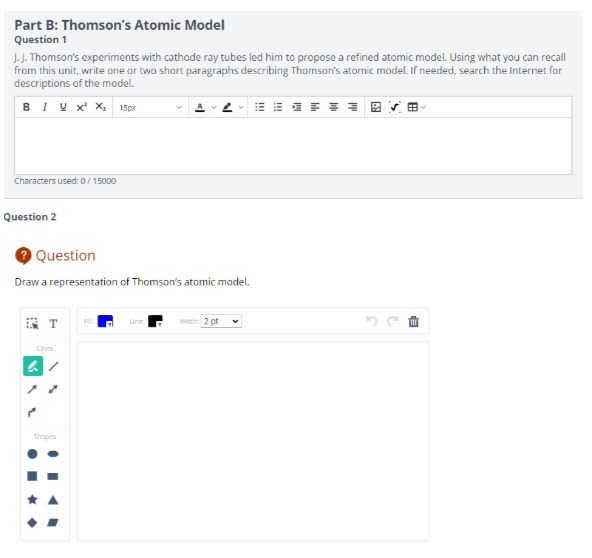Click the orange question mark icon
Screen dimensions: 592x558
coord(23,256)
